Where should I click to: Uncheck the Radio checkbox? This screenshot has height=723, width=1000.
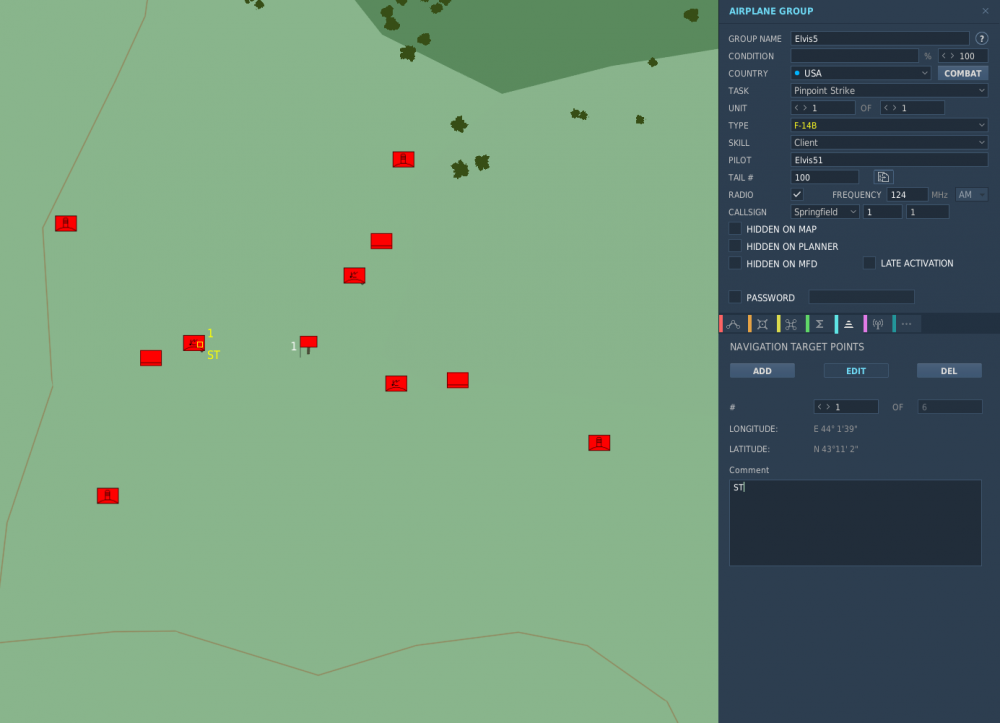click(x=797, y=194)
